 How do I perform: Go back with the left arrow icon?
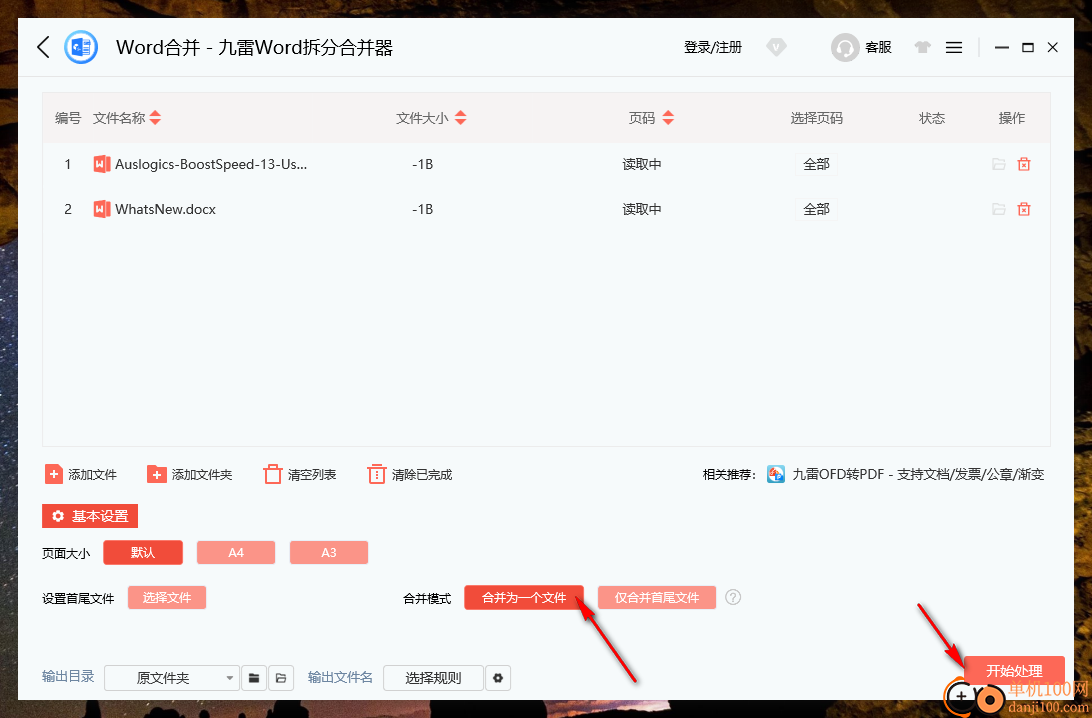click(x=43, y=47)
